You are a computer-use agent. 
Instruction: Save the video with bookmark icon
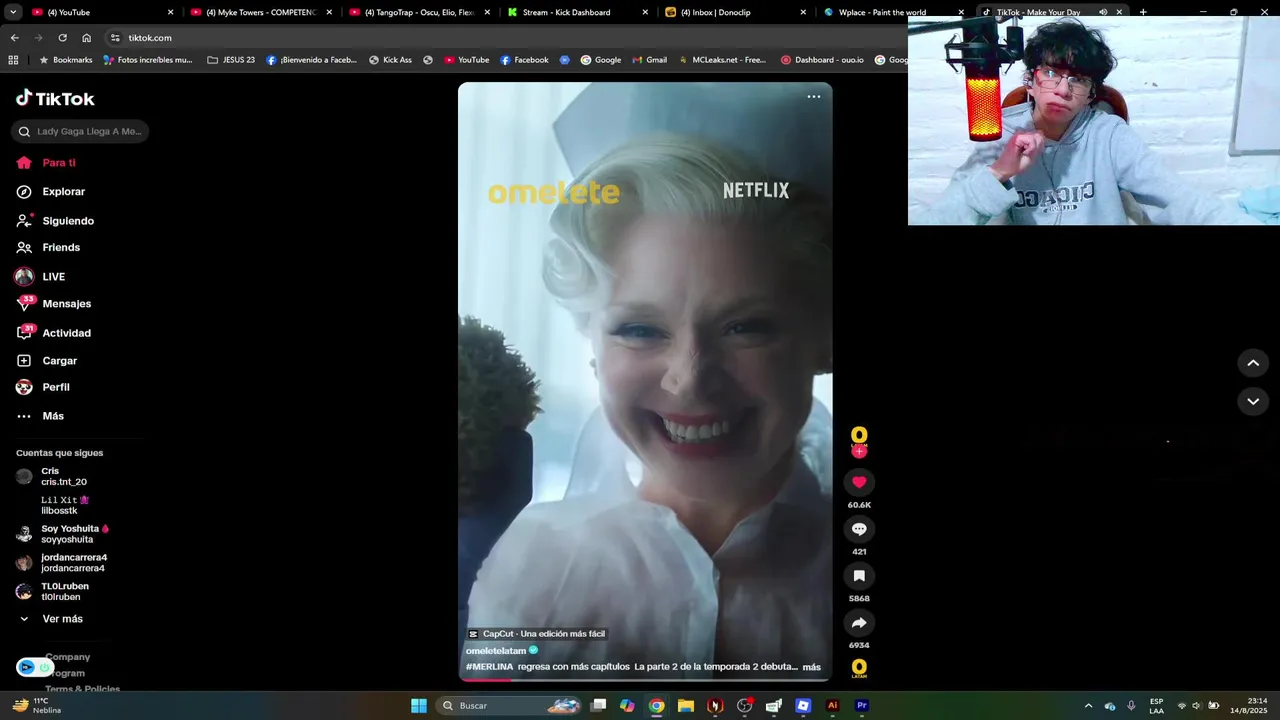click(x=859, y=576)
